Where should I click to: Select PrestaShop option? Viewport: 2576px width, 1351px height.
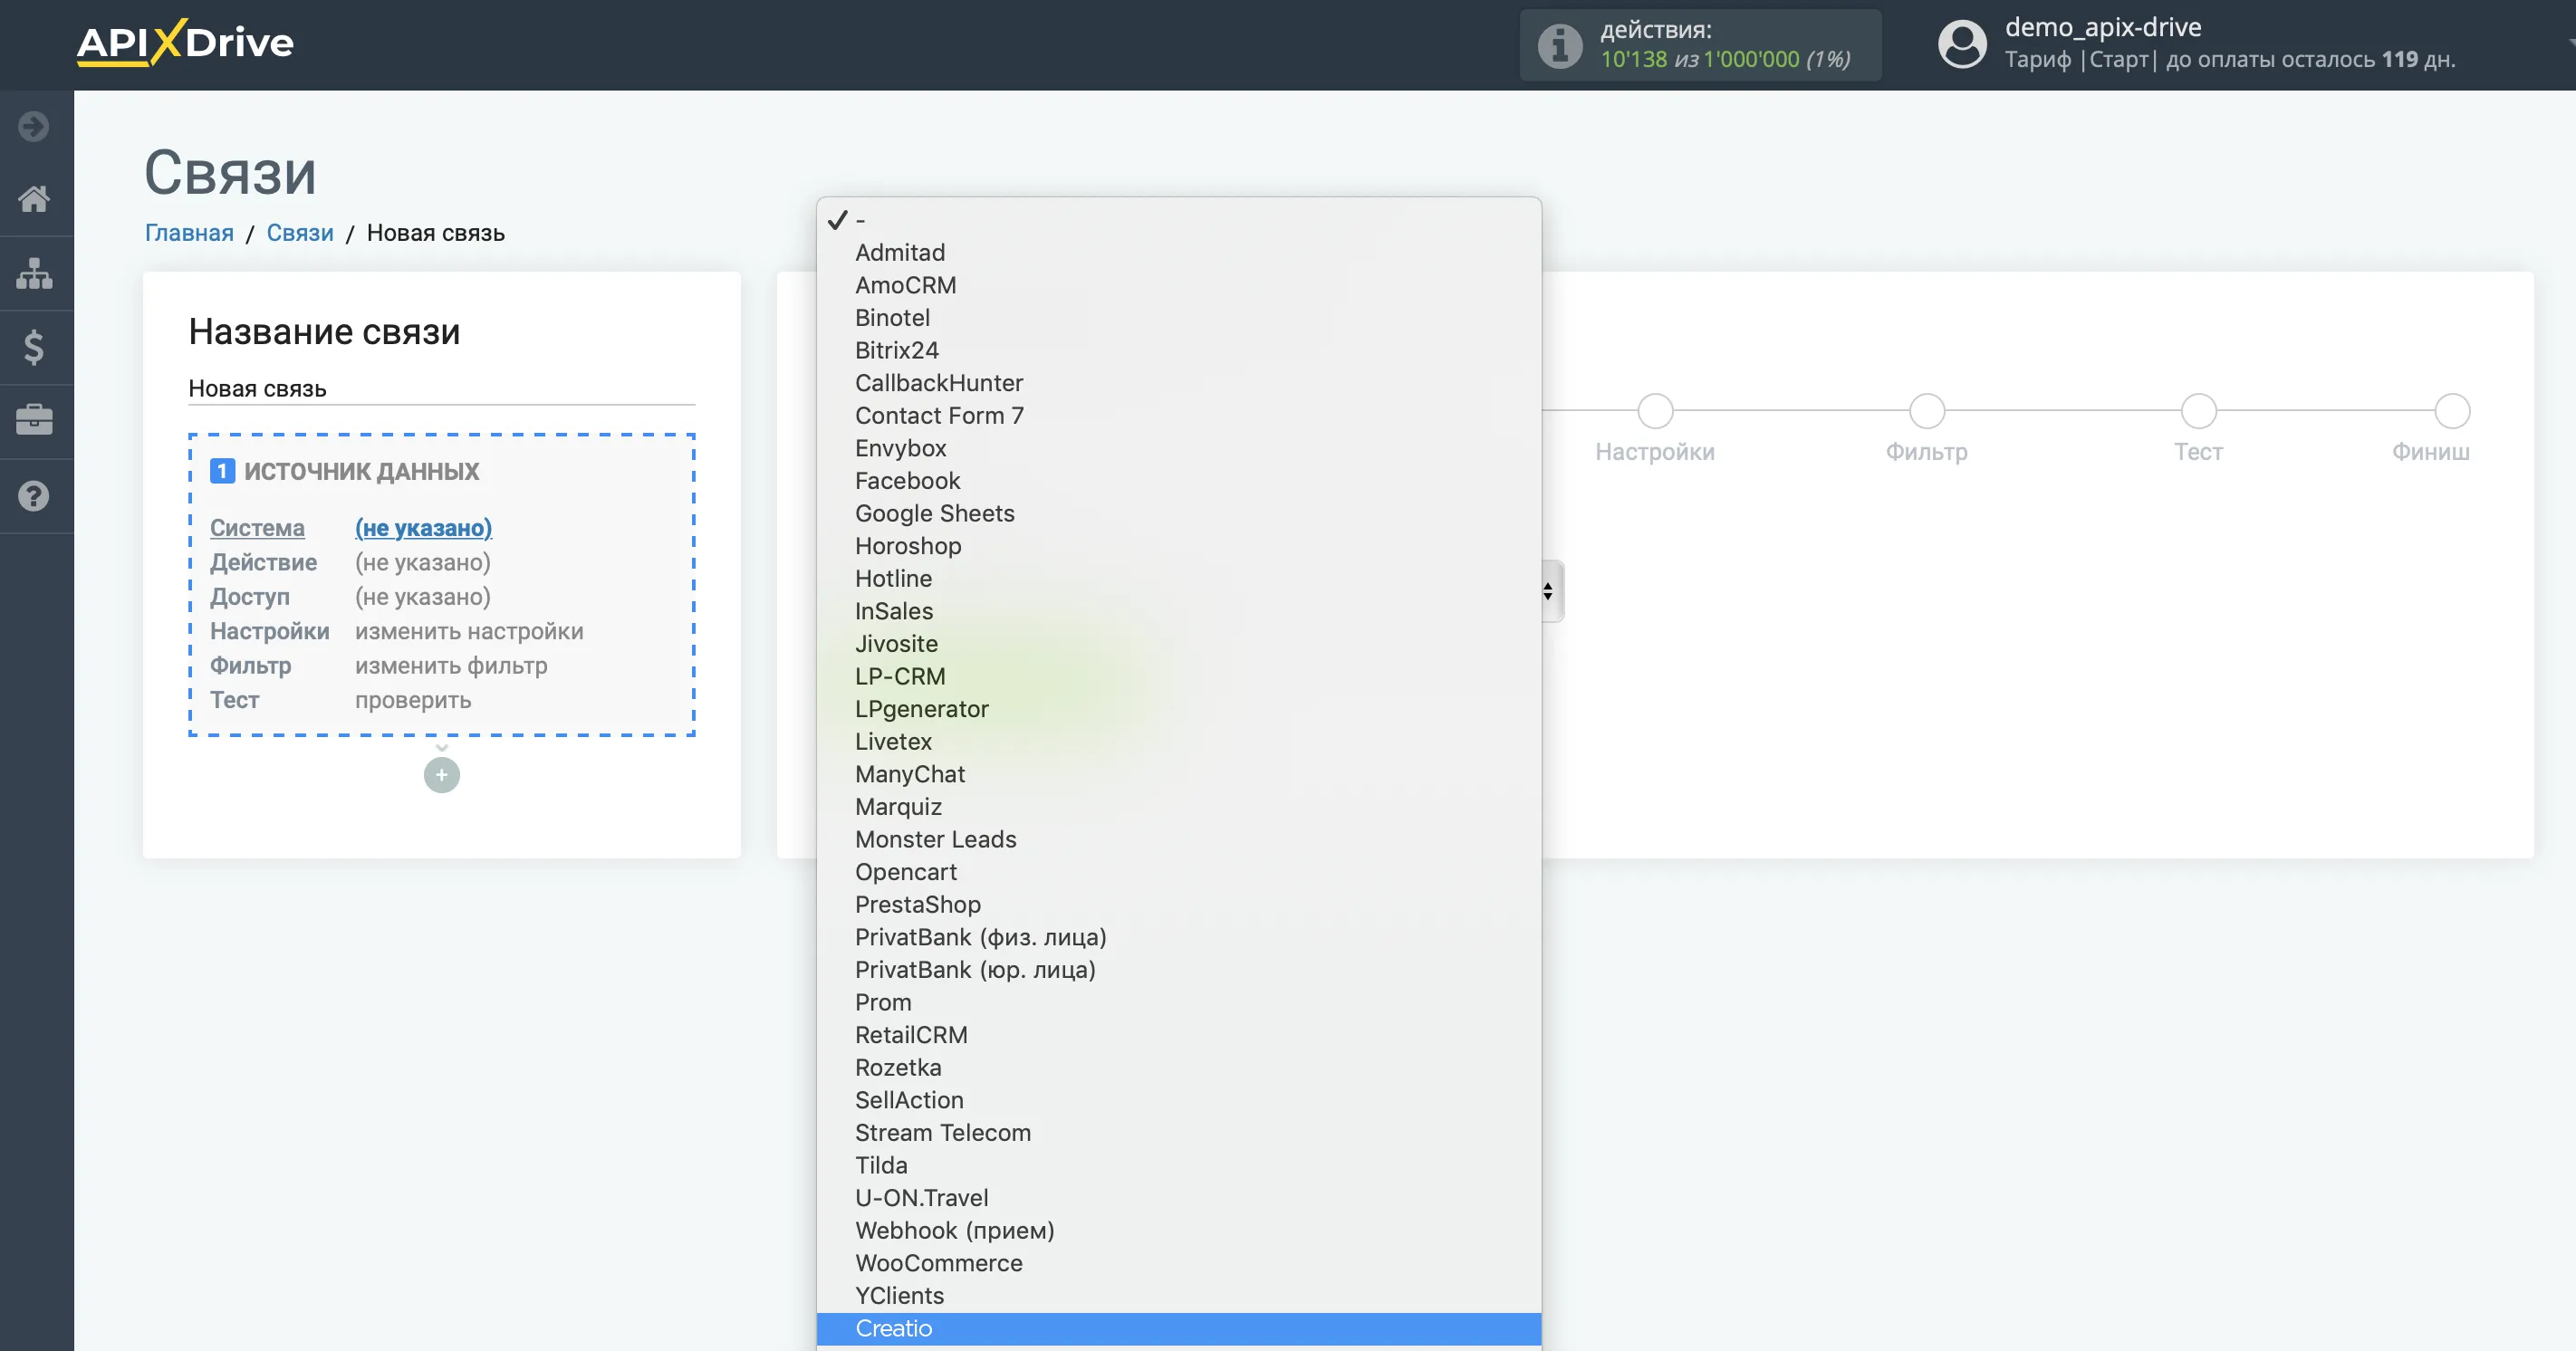[x=1179, y=905]
